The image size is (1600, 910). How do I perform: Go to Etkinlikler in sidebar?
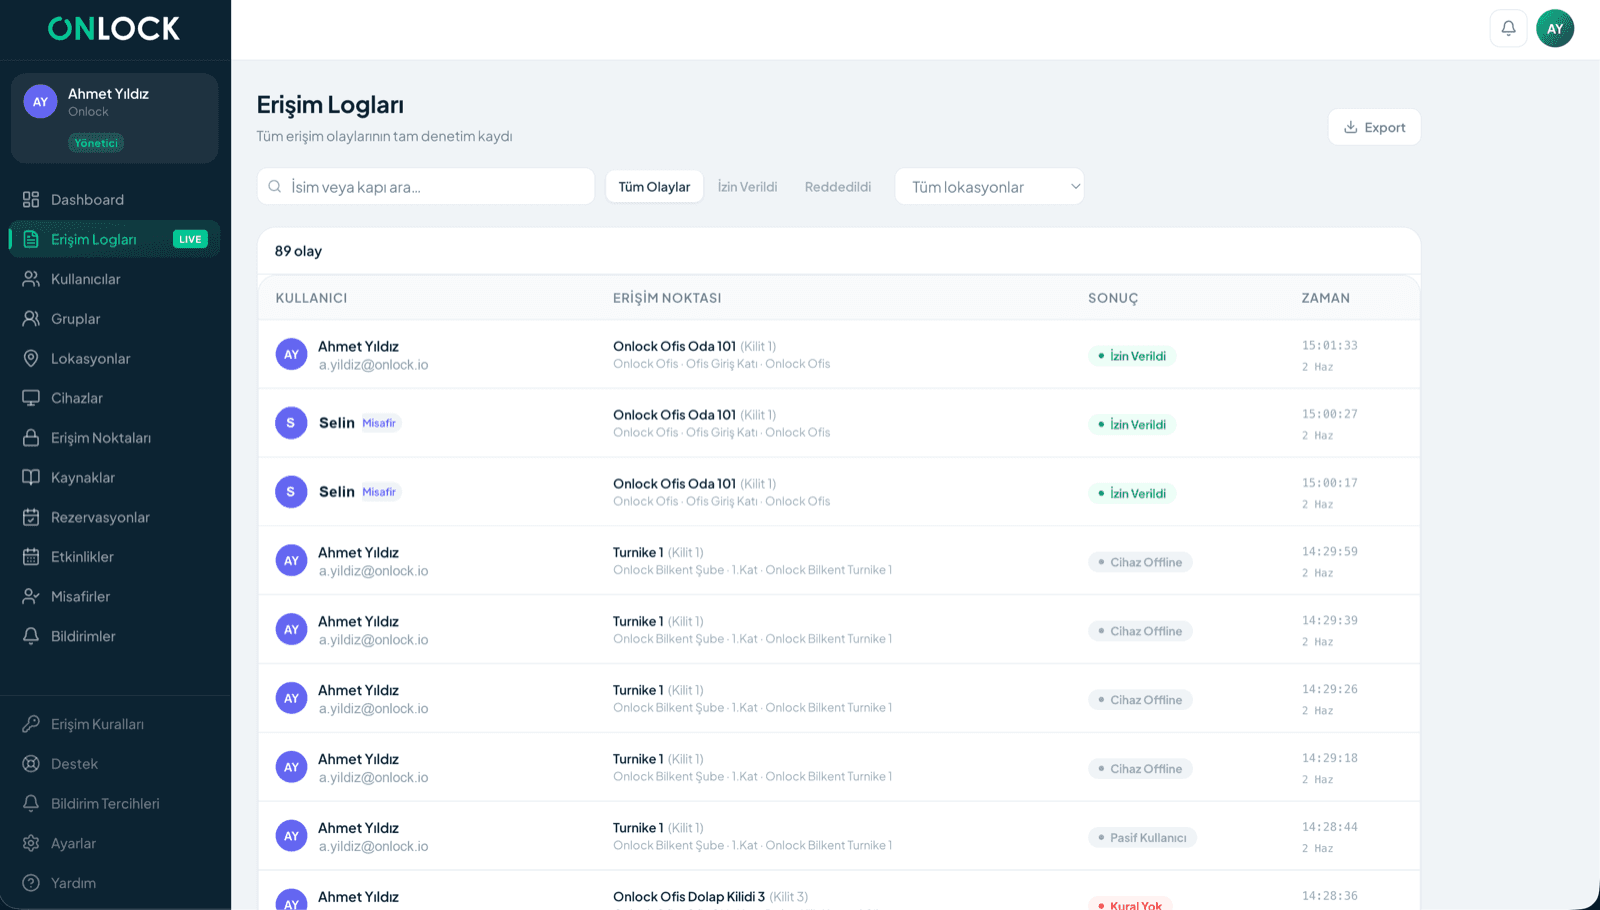point(114,557)
